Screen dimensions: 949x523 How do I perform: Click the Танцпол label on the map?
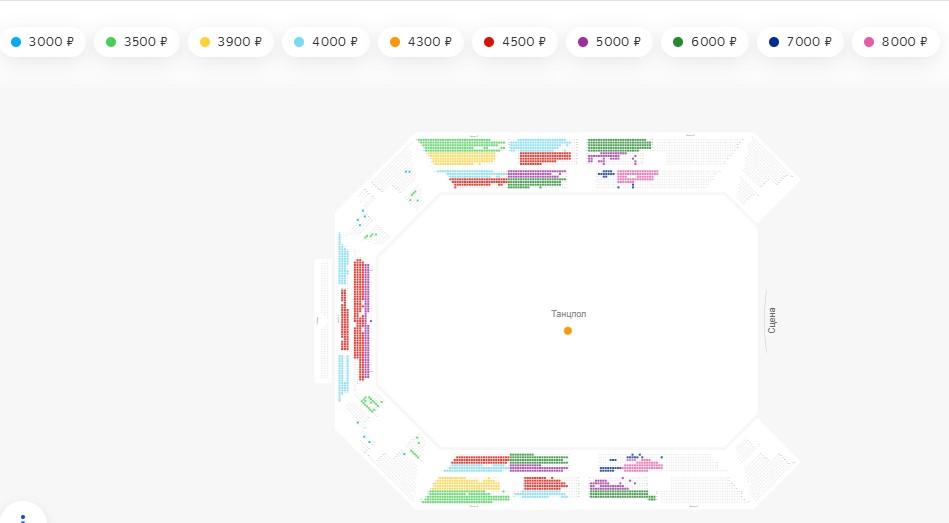[568, 314]
